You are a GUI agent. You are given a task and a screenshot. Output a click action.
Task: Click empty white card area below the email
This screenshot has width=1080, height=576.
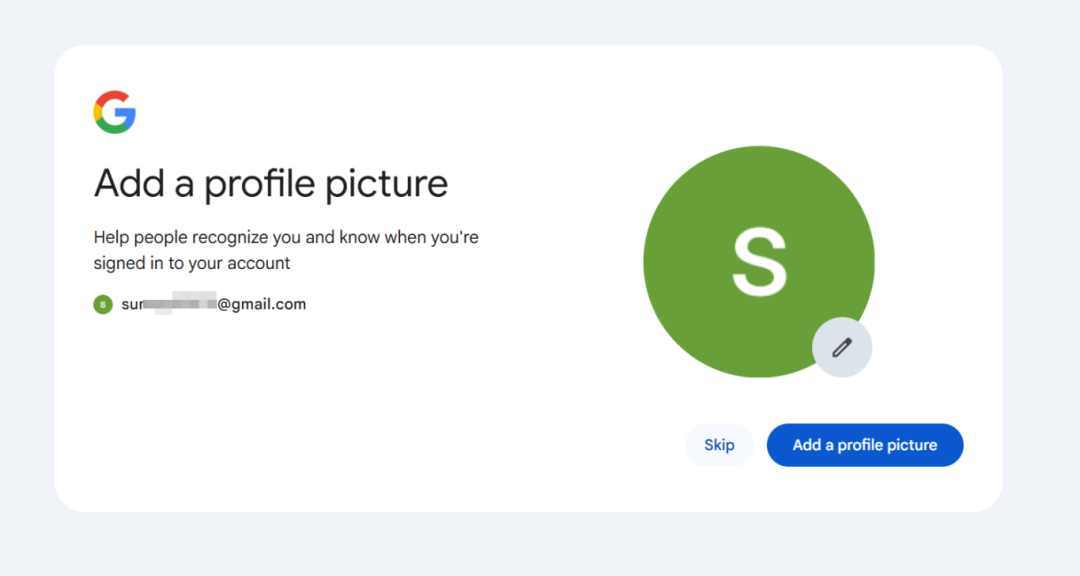pos(300,420)
